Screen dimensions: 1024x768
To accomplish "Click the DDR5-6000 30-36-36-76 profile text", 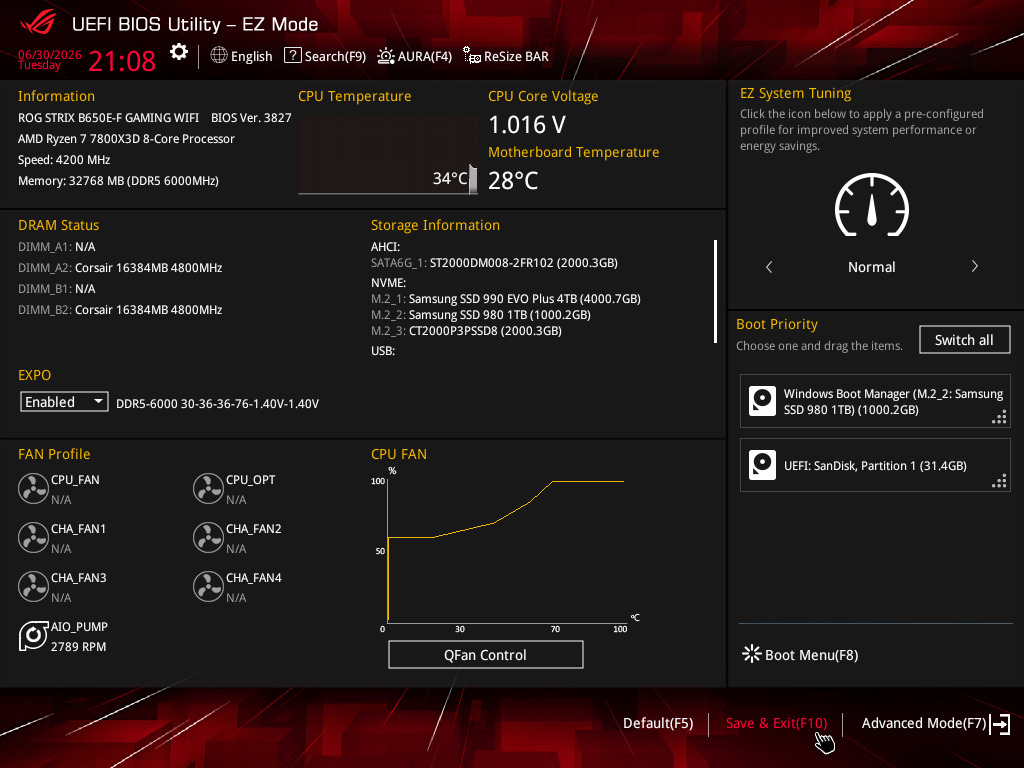I will point(217,404).
